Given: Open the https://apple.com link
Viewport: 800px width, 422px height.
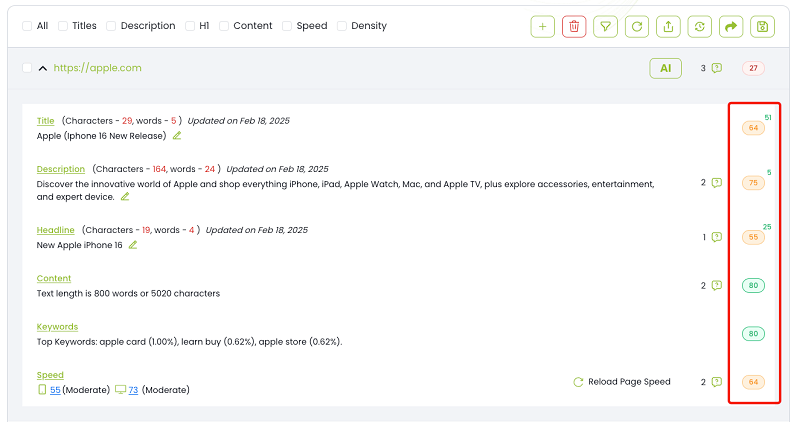Looking at the screenshot, I should (97, 68).
